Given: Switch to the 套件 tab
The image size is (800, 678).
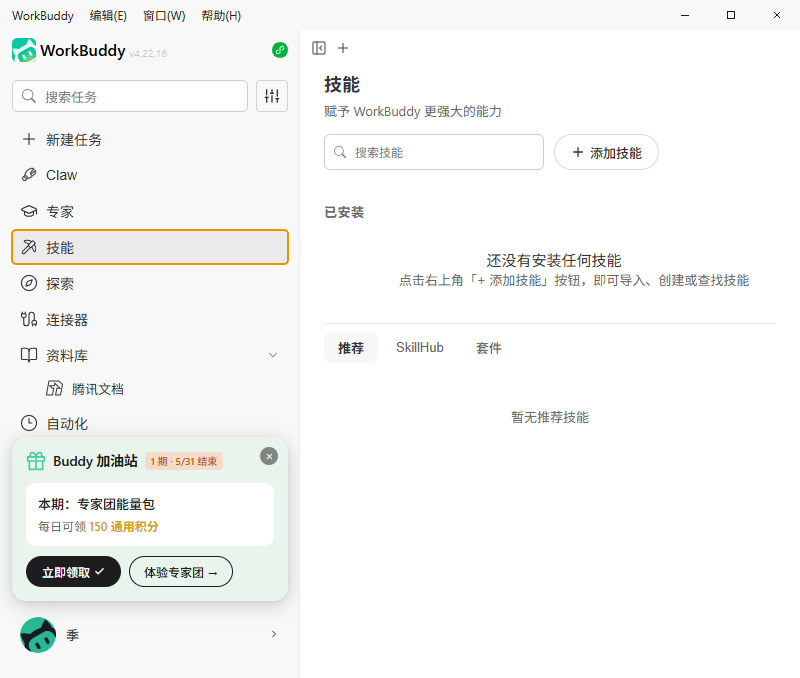Looking at the screenshot, I should [488, 347].
